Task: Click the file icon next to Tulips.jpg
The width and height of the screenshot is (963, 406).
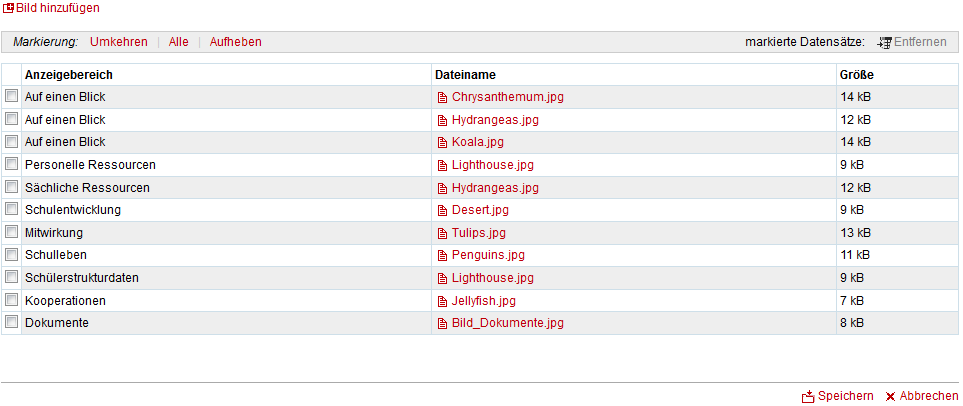Action: point(442,233)
